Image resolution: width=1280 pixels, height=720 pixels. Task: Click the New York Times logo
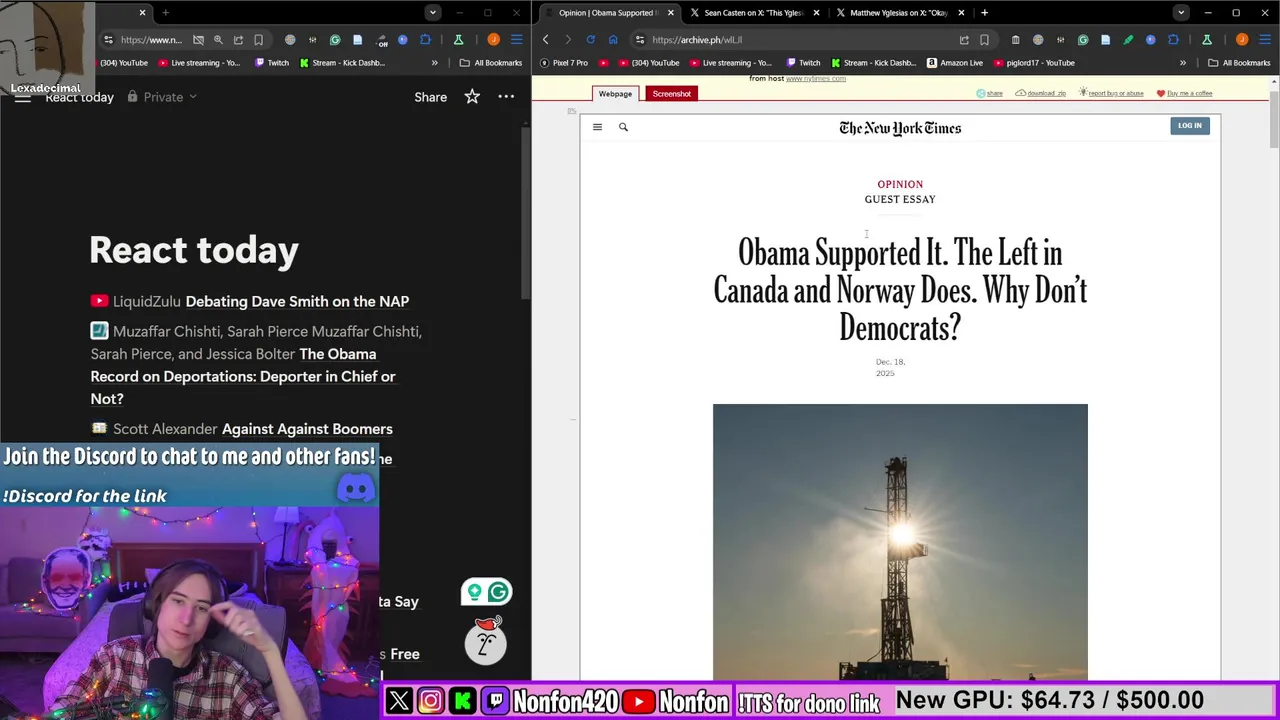click(x=900, y=128)
